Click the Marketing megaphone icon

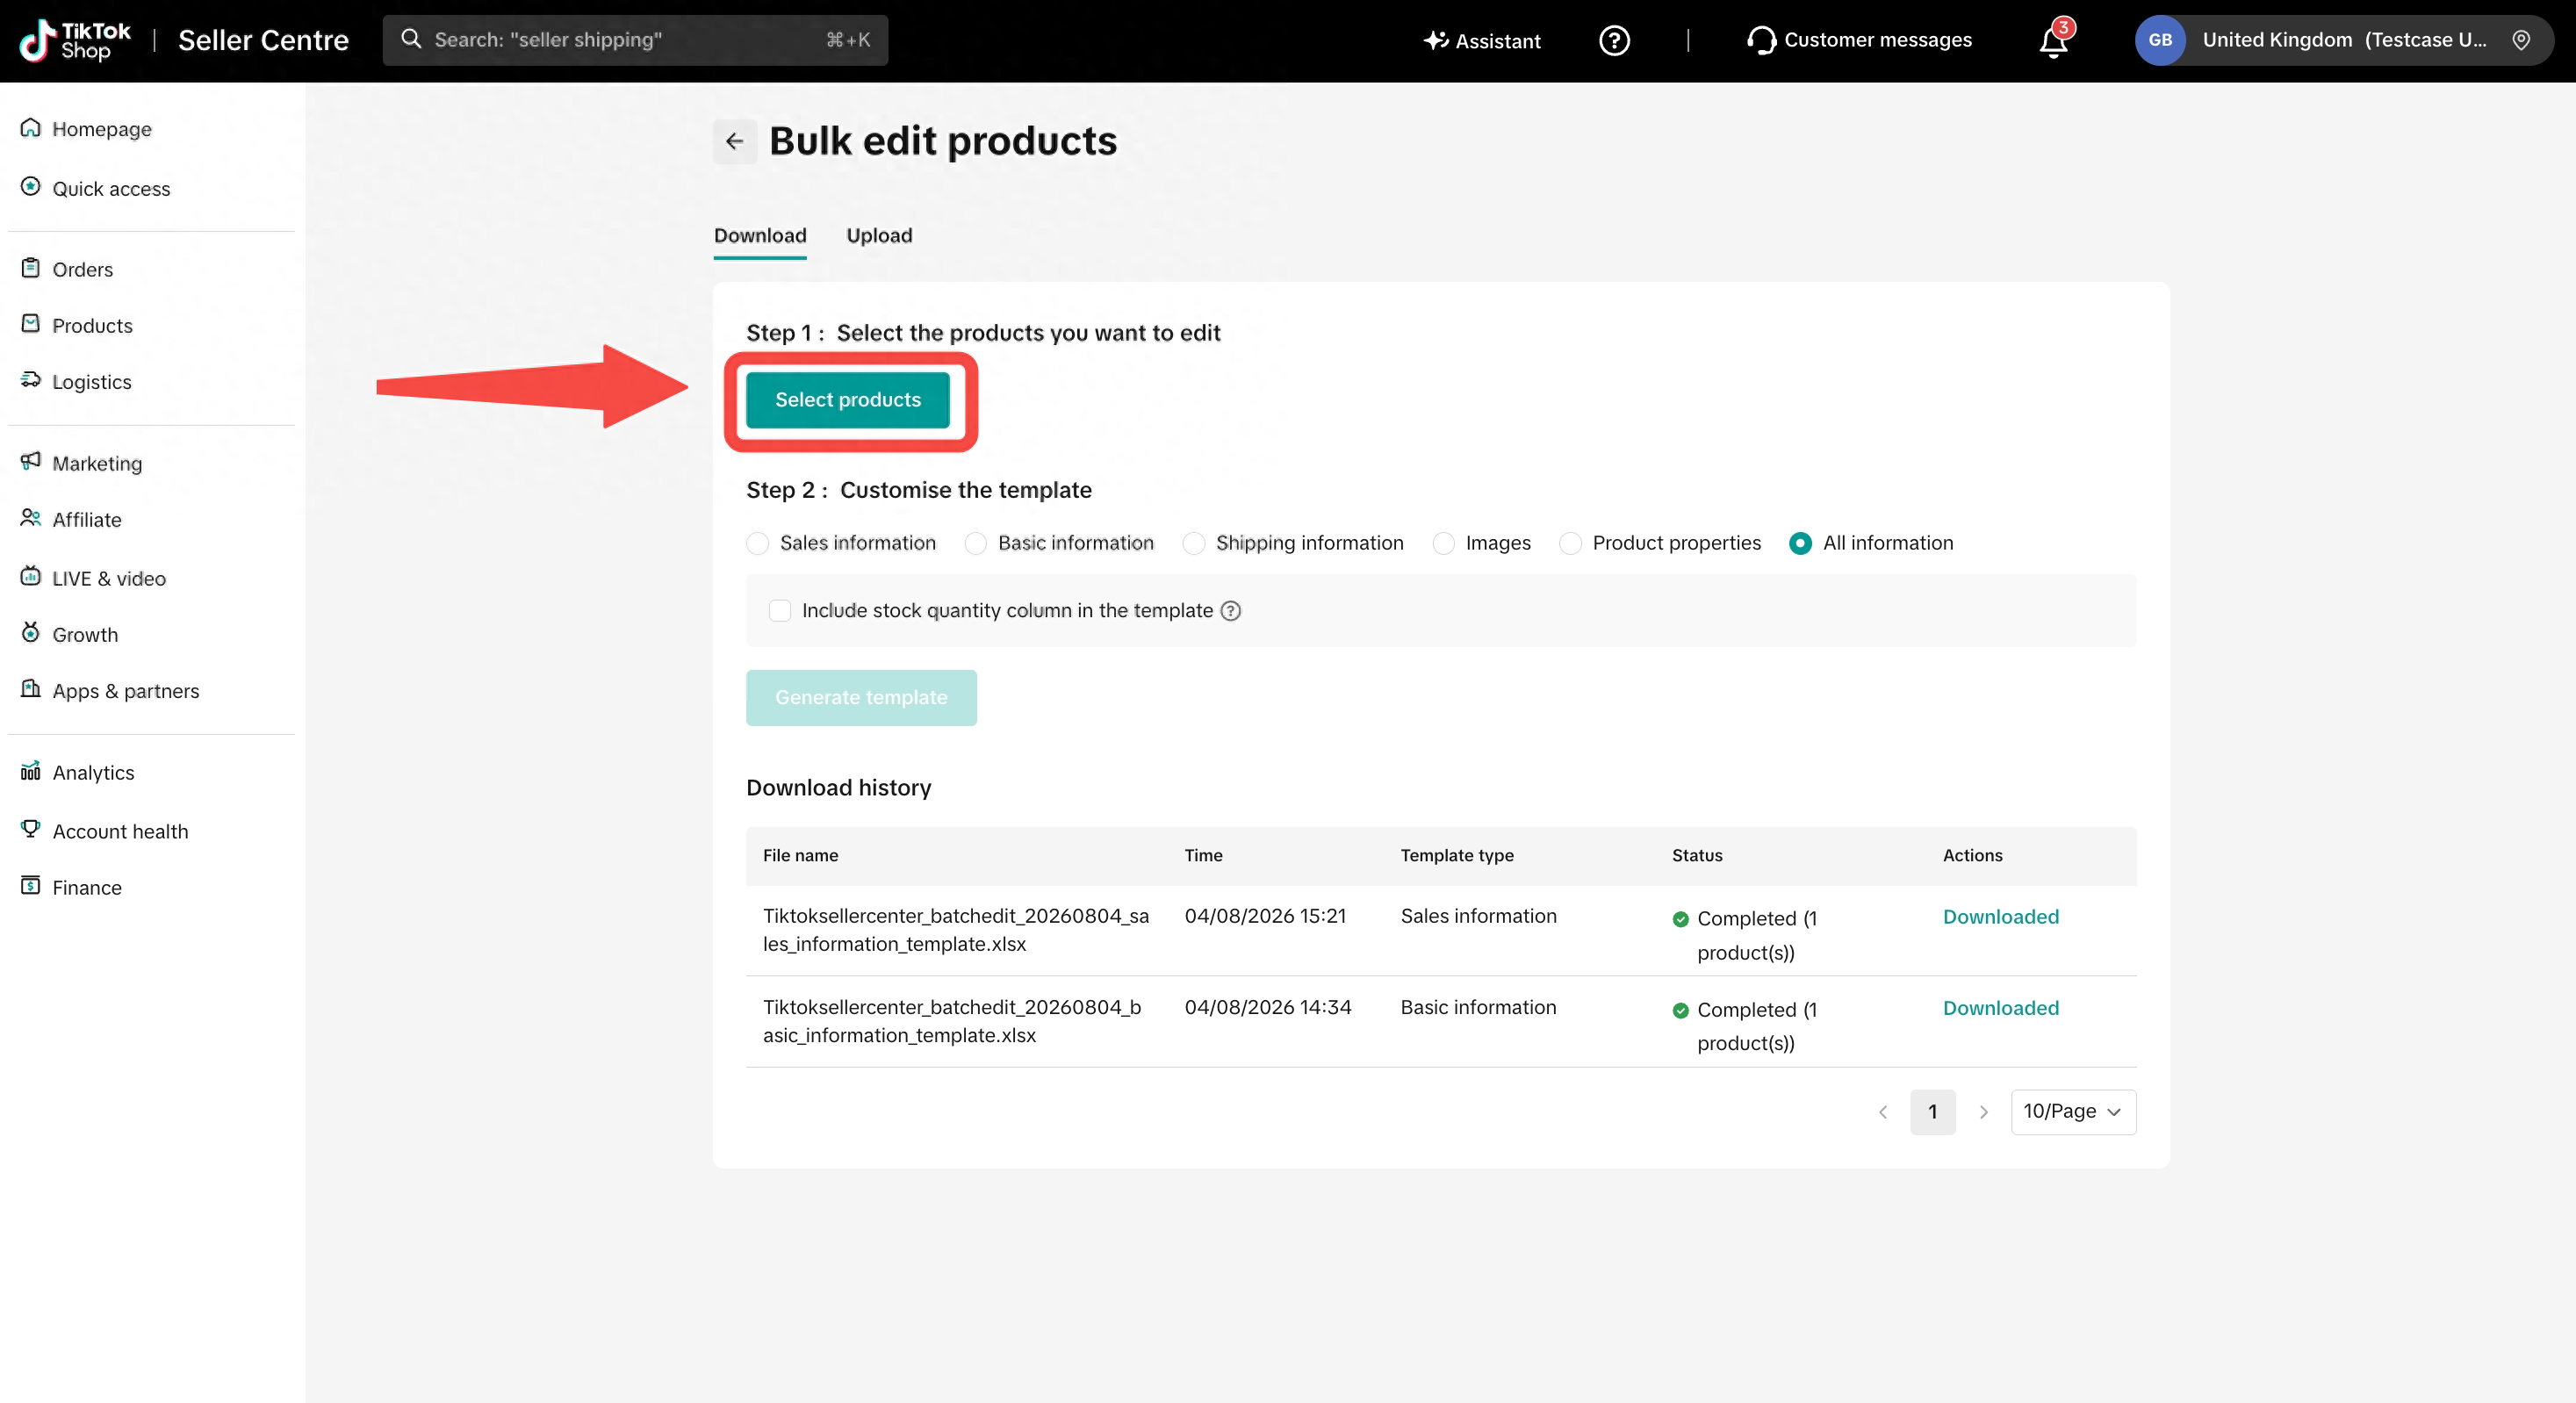click(x=31, y=461)
